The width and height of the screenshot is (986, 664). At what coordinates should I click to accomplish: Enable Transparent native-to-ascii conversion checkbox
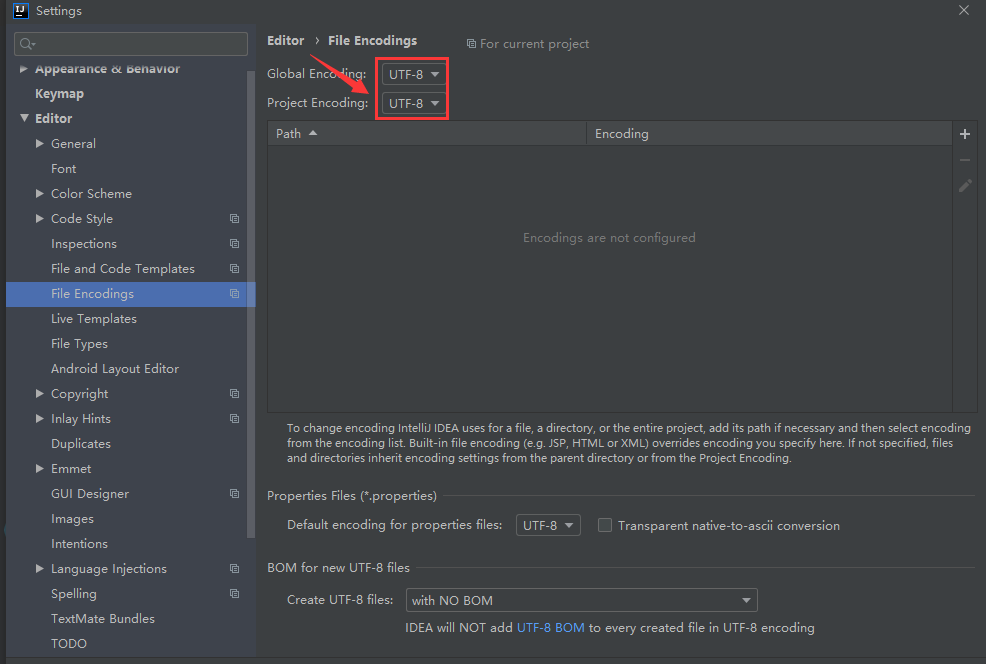tap(605, 525)
